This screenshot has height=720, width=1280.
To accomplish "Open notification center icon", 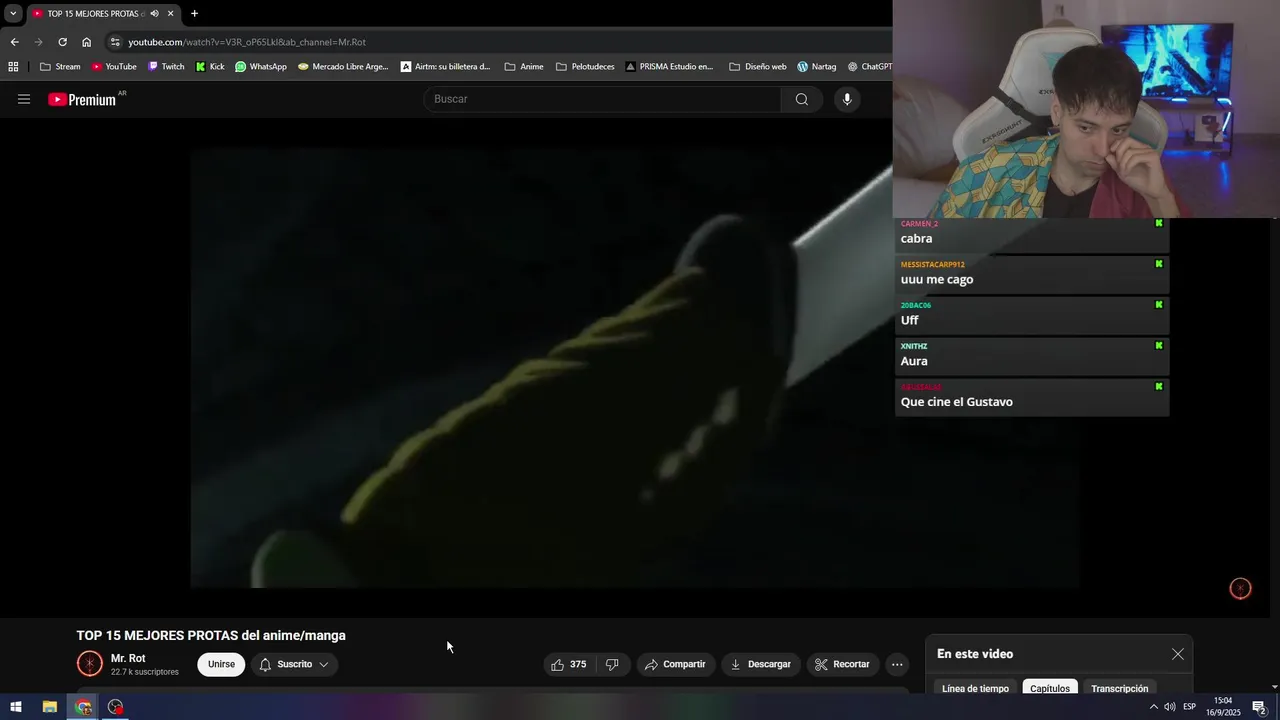I will 1260,707.
